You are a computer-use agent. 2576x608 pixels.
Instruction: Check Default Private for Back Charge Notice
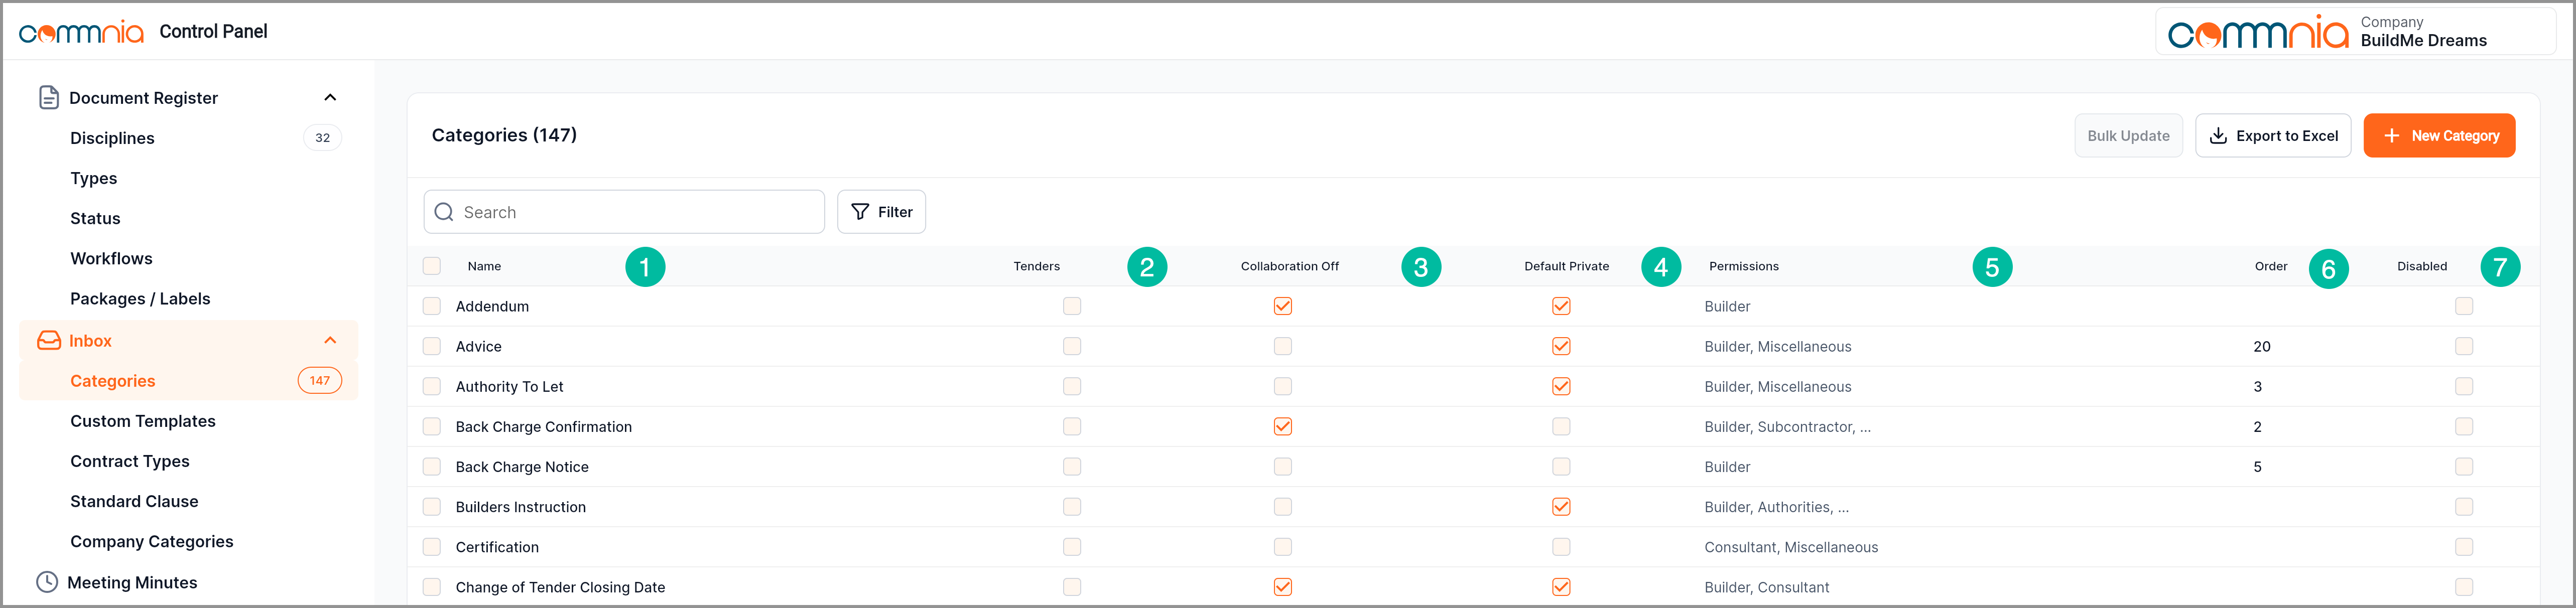coord(1560,467)
